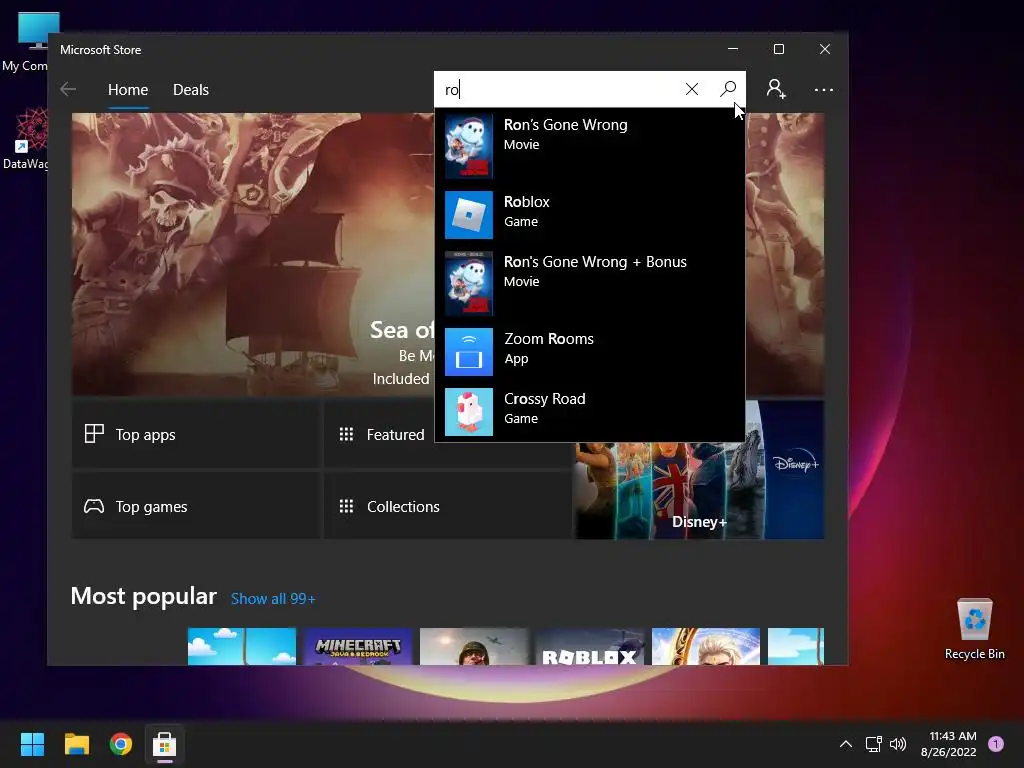
Task: Open the Windows Start menu
Action: pyautogui.click(x=32, y=744)
